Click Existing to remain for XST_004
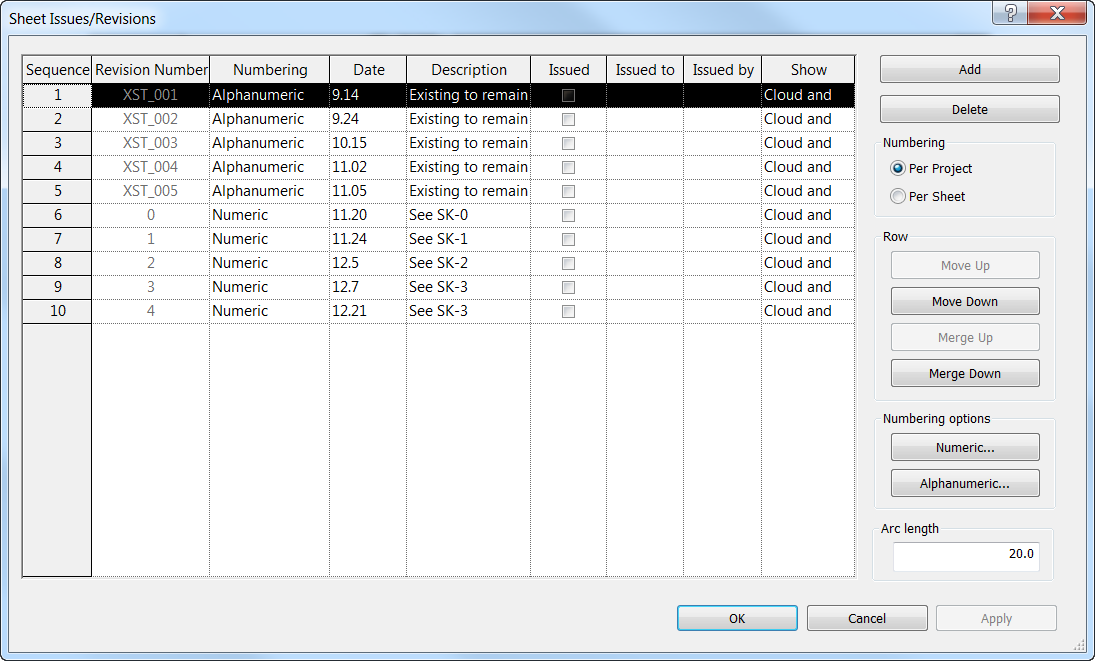The height and width of the screenshot is (661, 1095). [469, 167]
